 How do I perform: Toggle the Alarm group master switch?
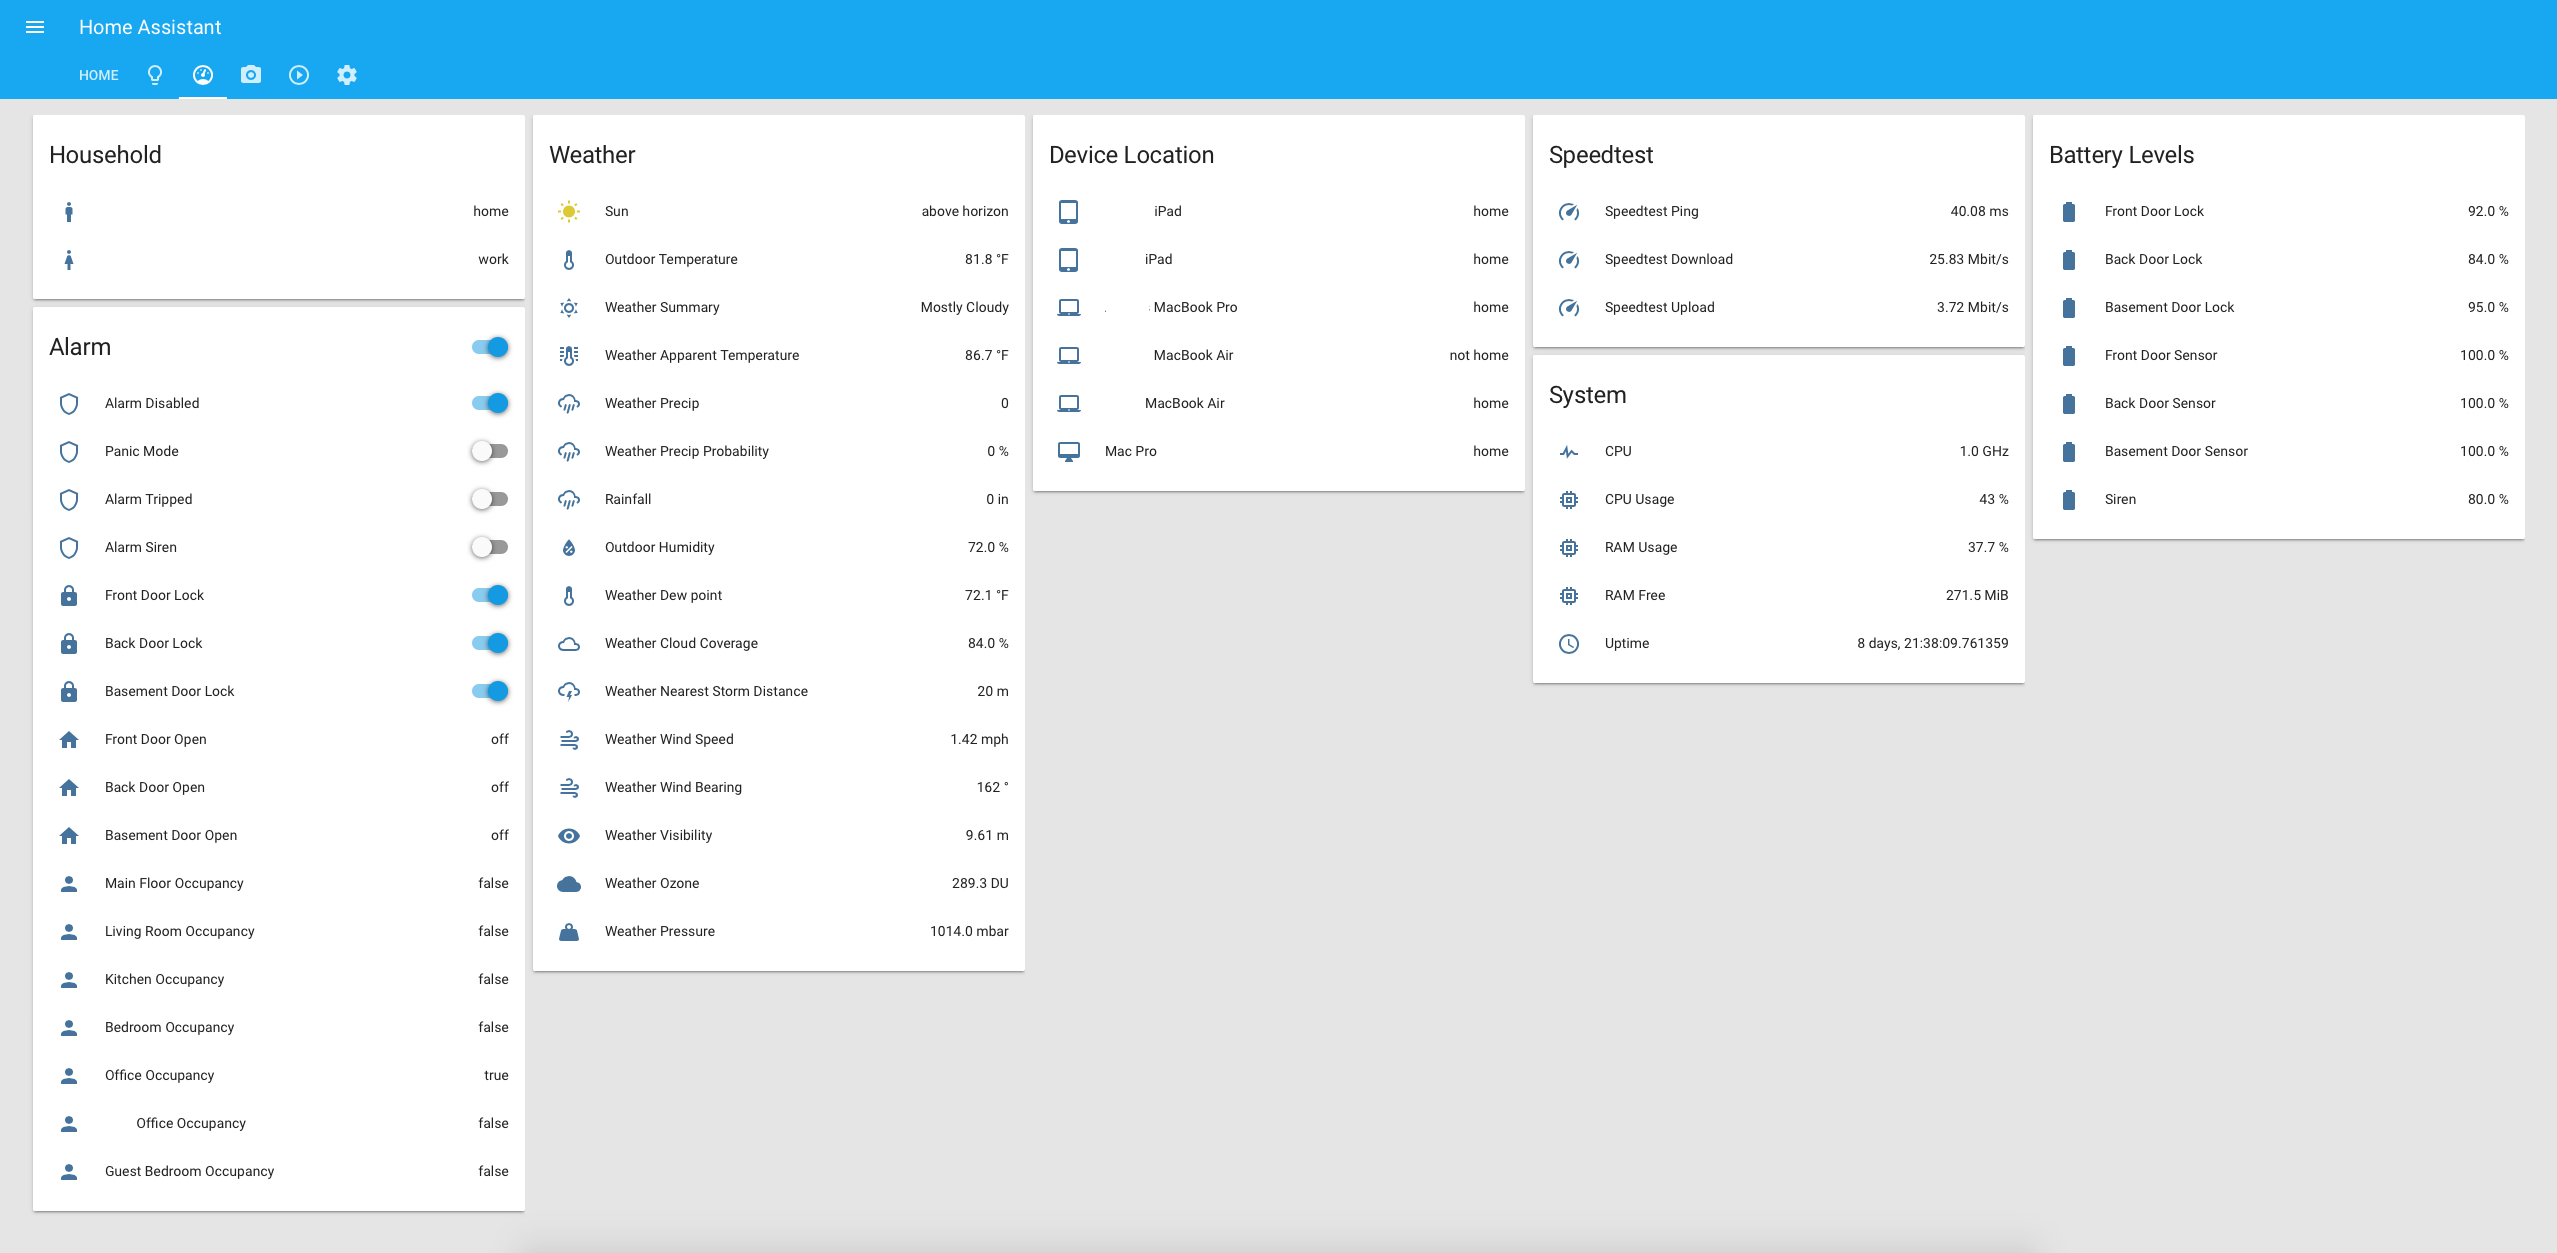(490, 347)
